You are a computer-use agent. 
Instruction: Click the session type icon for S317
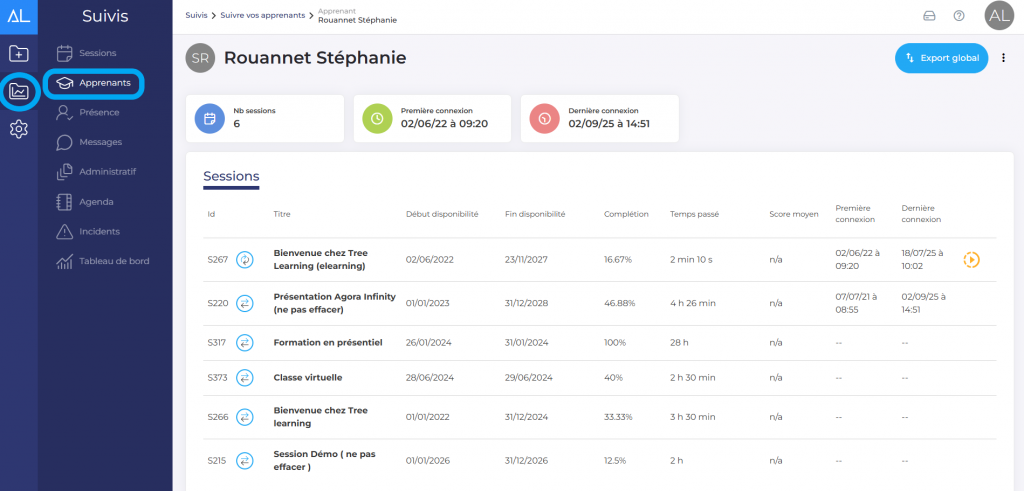click(x=245, y=343)
